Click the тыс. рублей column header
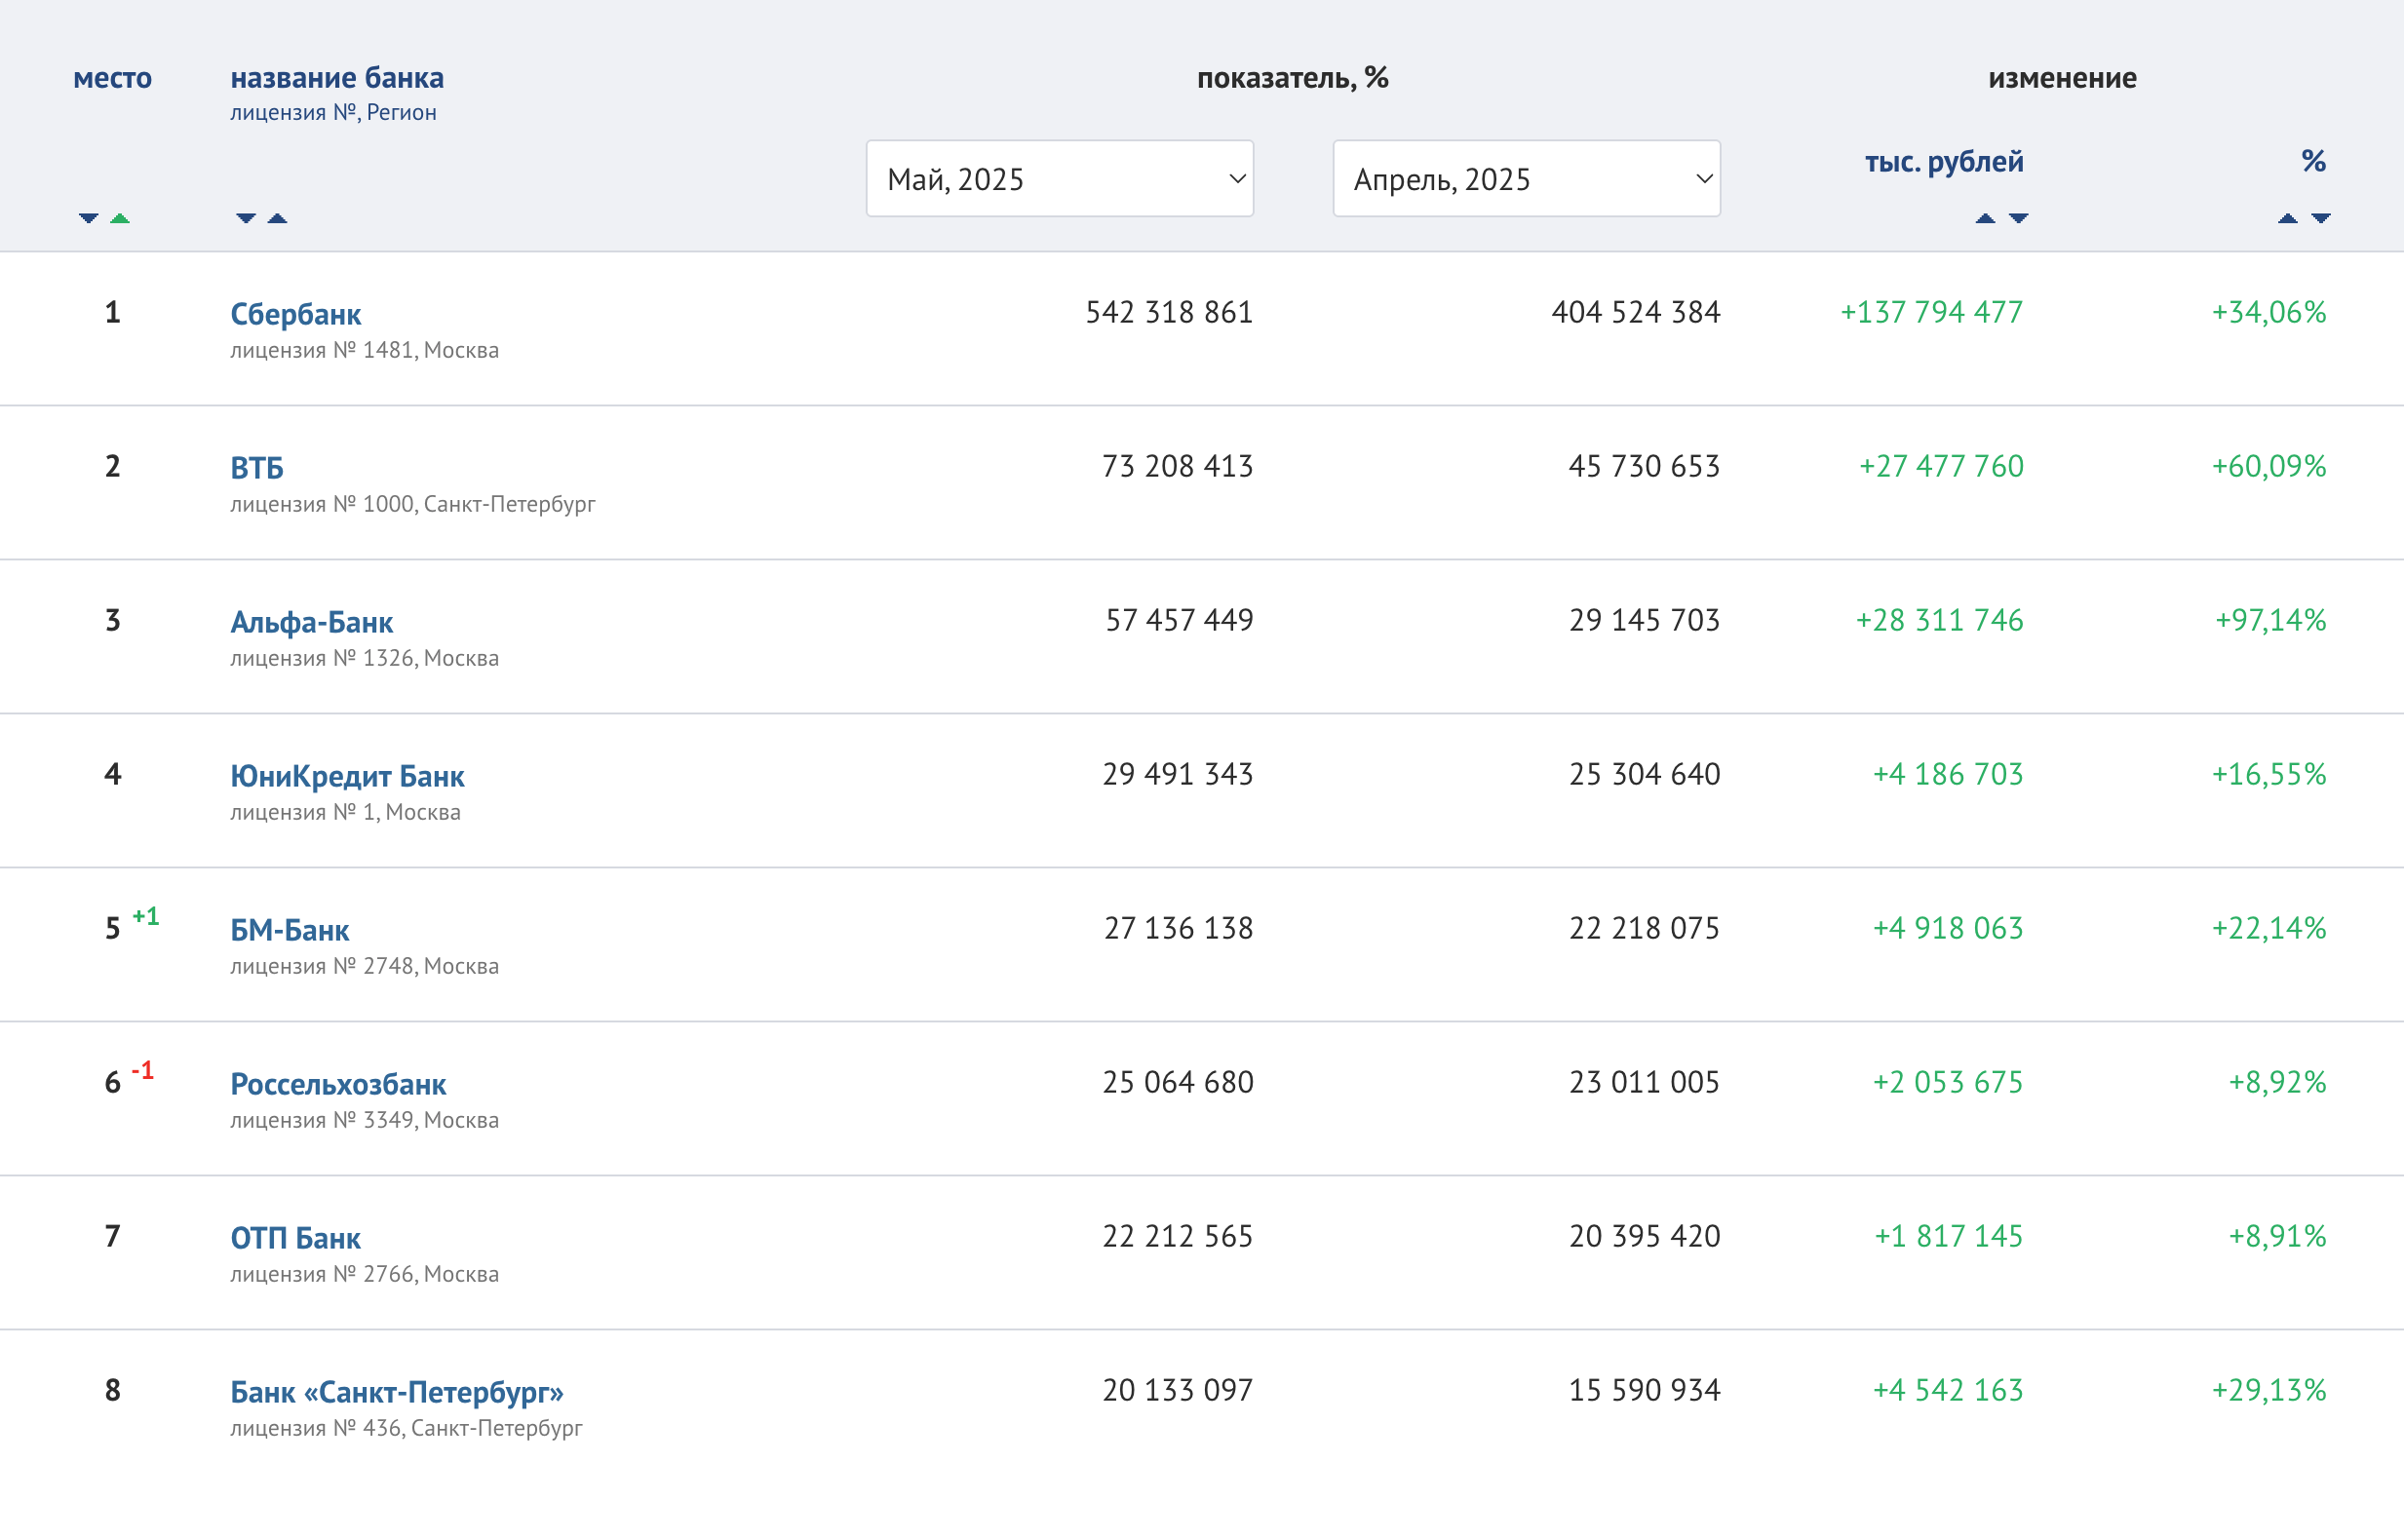2404x1540 pixels. tap(1944, 161)
